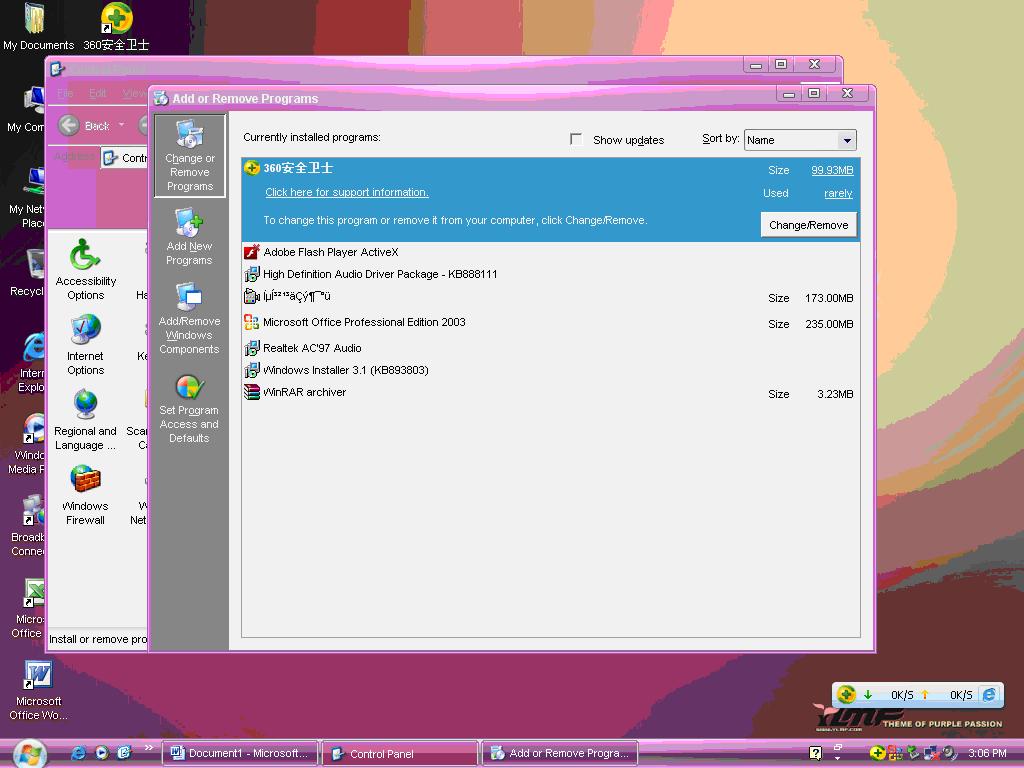1024x768 pixels.
Task: Click Microsoft Office Professional 2003 icon
Action: [x=251, y=322]
